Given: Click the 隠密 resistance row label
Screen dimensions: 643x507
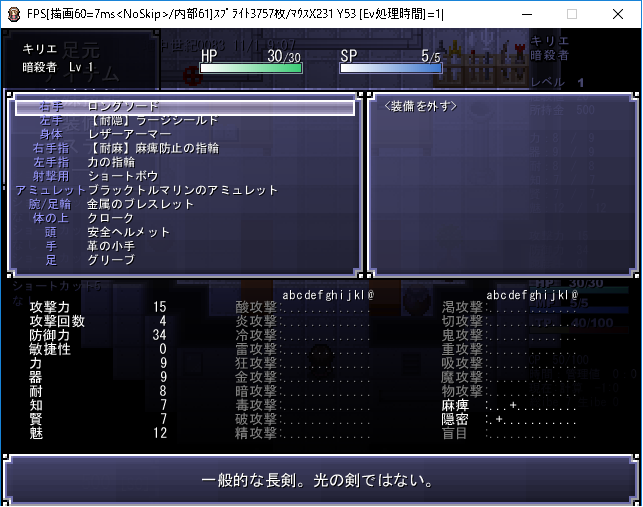Looking at the screenshot, I should pyautogui.click(x=455, y=419).
